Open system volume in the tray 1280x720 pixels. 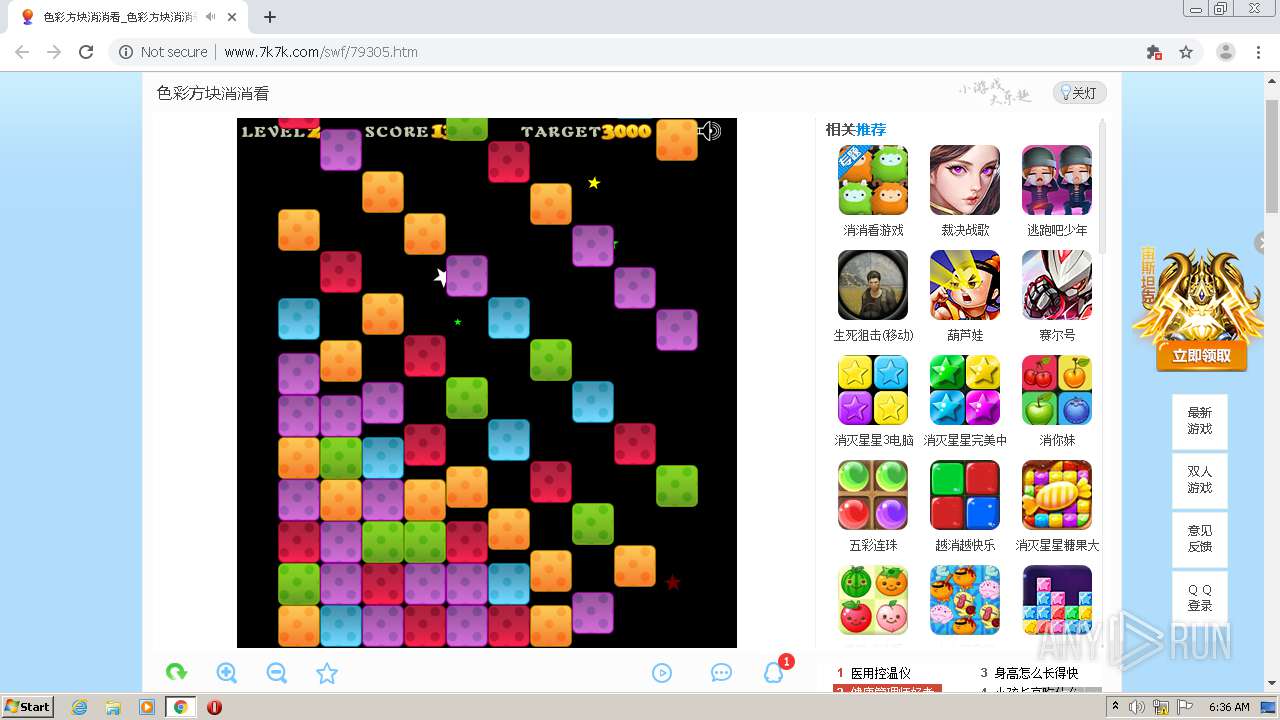point(1136,707)
